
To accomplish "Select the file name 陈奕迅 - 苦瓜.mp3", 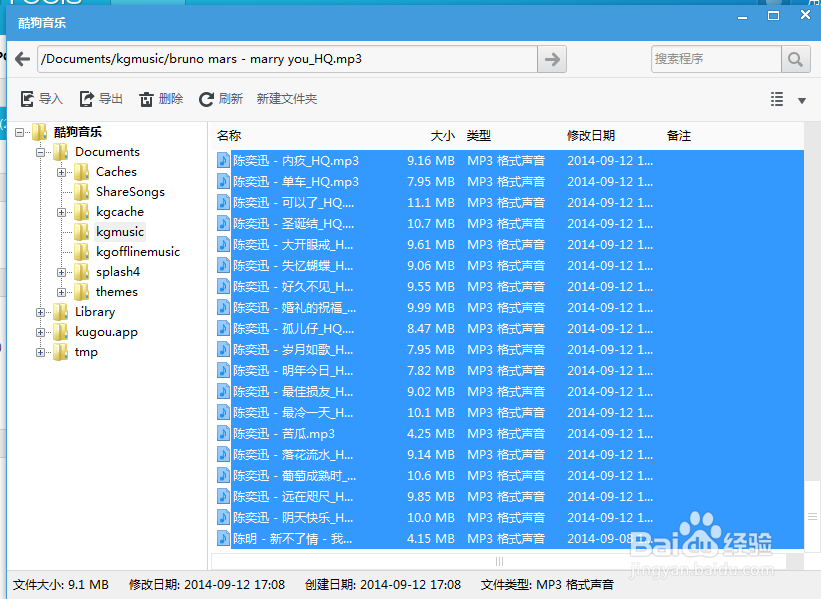I will coord(284,434).
